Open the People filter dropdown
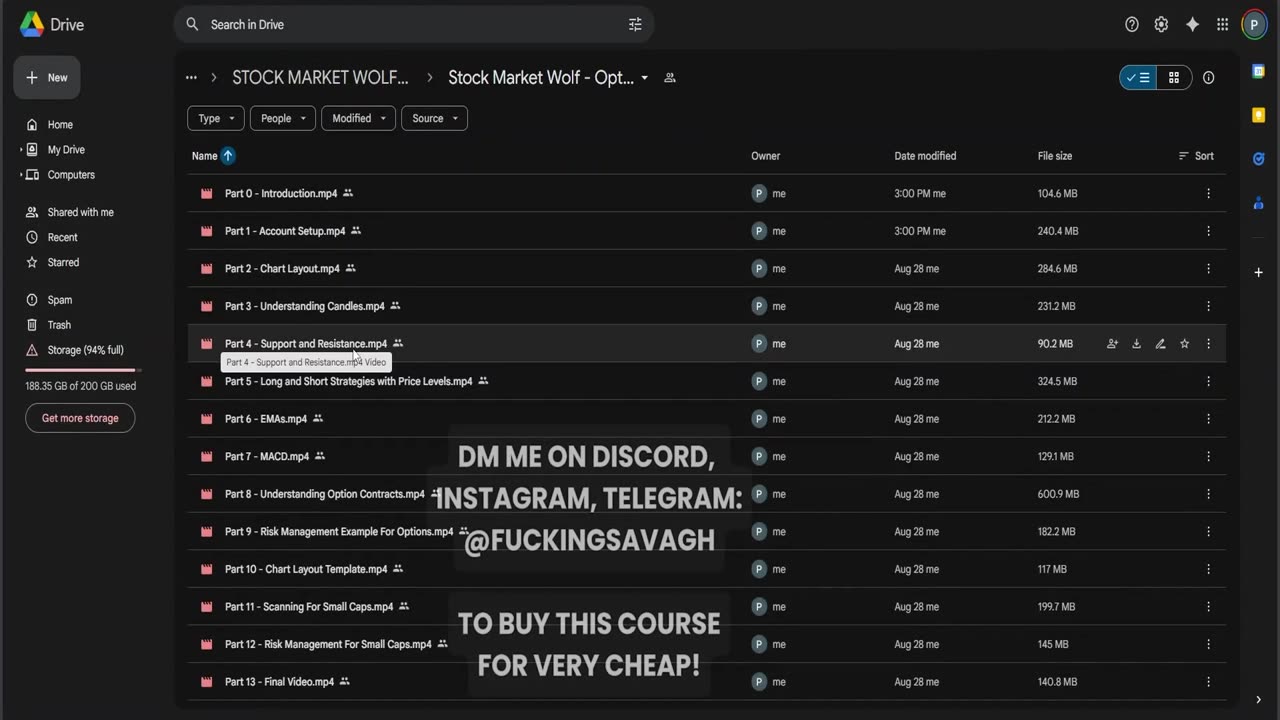Image resolution: width=1280 pixels, height=720 pixels. point(283,118)
